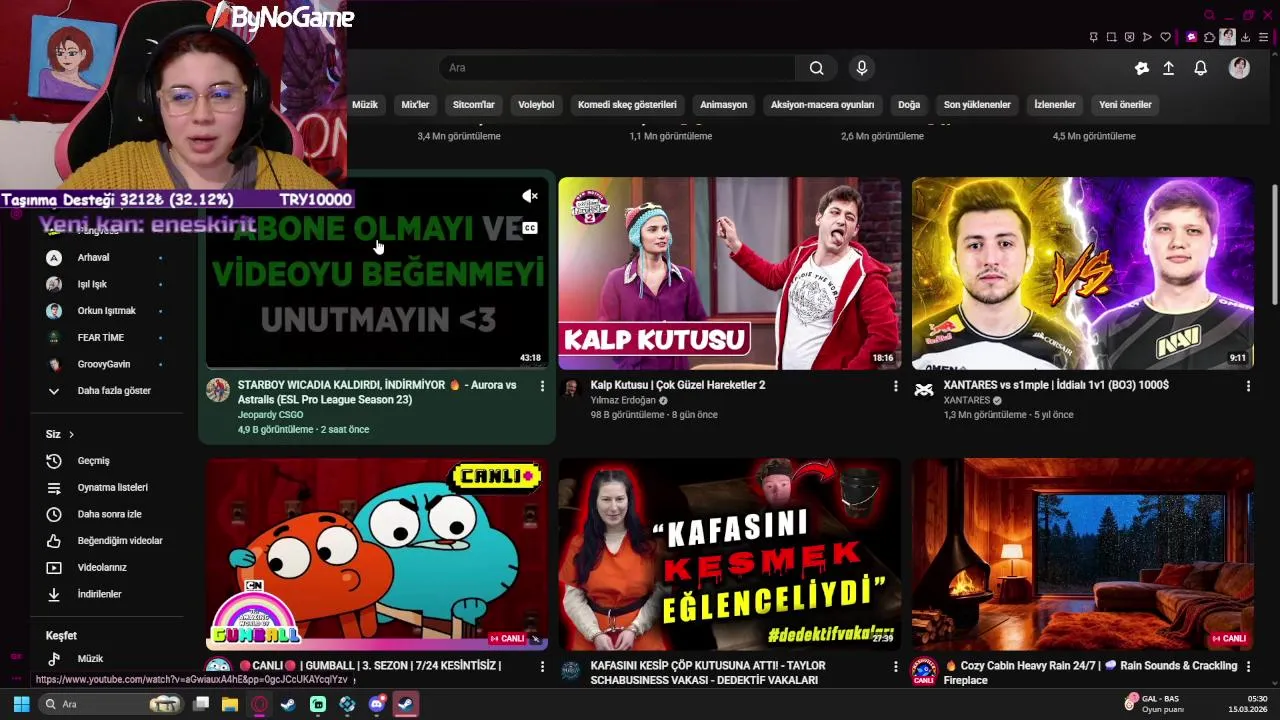Select the Doğa filter chip
The height and width of the screenshot is (720, 1280).
[909, 105]
